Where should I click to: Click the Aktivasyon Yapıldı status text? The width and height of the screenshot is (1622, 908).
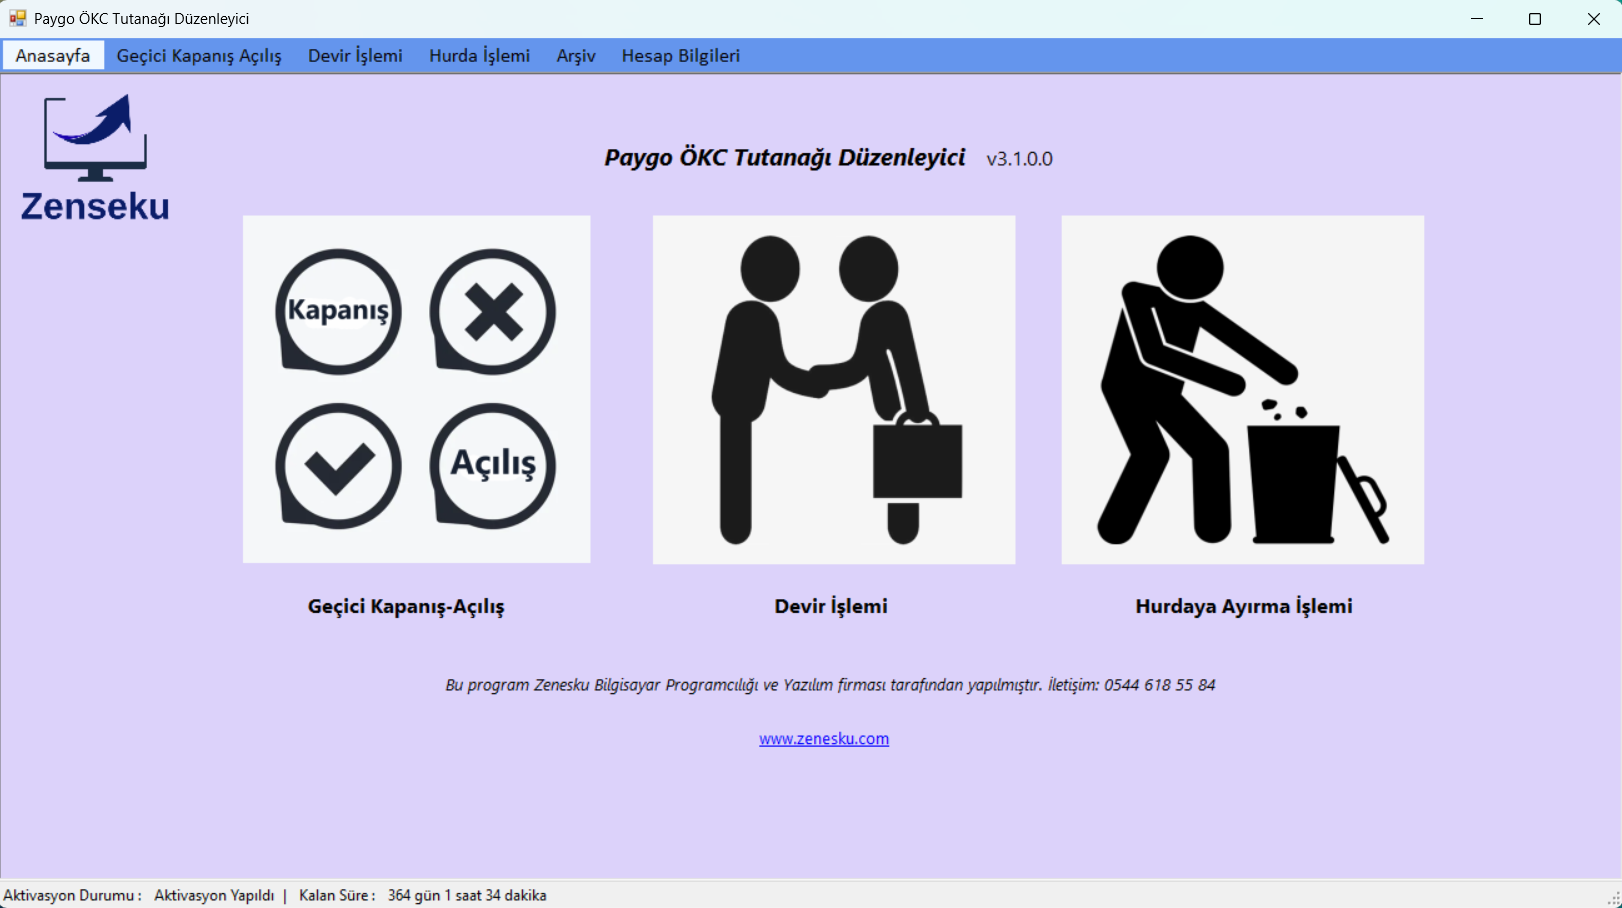214,896
